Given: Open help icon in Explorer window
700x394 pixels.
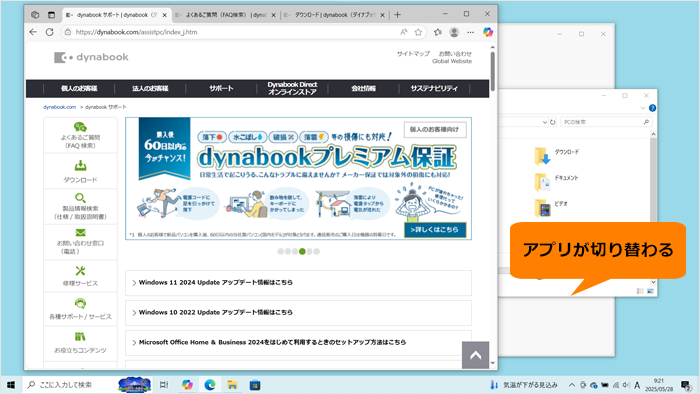Looking at the screenshot, I should pyautogui.click(x=652, y=108).
